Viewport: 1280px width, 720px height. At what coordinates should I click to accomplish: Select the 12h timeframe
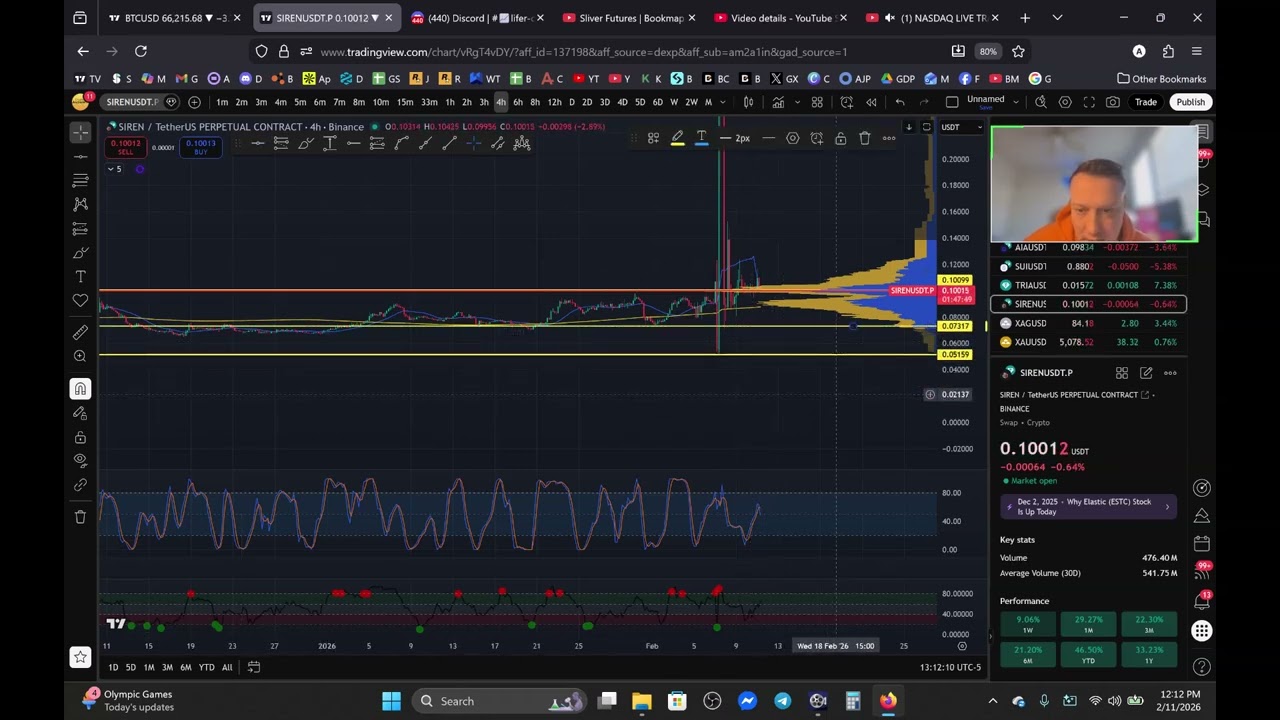(554, 102)
